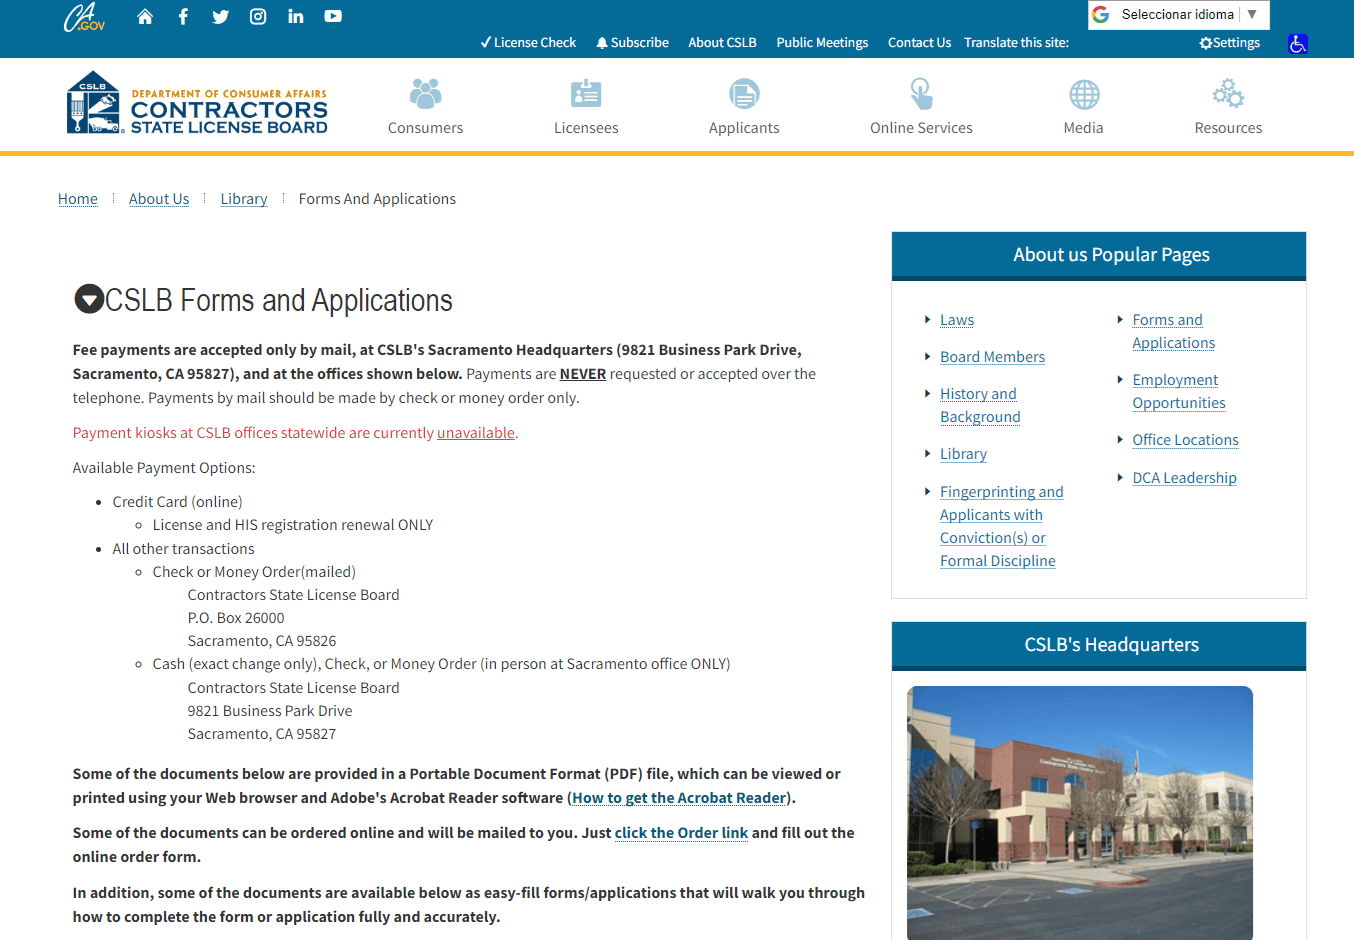Screen dimensions: 1354x940
Task: Open the Consumers menu
Action: coord(426,107)
